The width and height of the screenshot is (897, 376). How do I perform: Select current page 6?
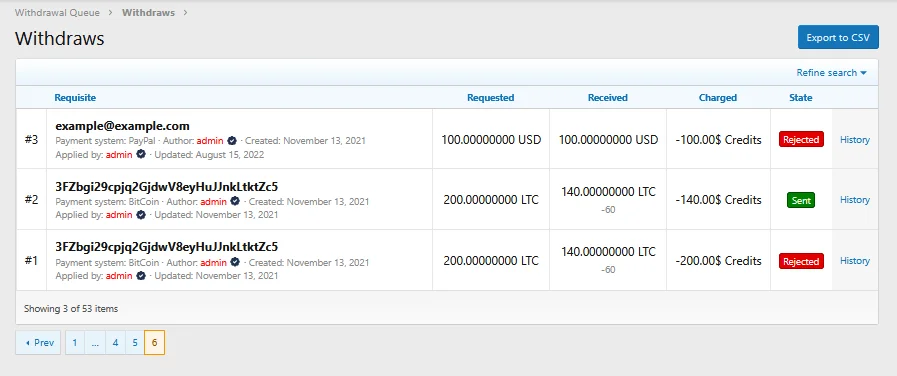click(x=154, y=342)
